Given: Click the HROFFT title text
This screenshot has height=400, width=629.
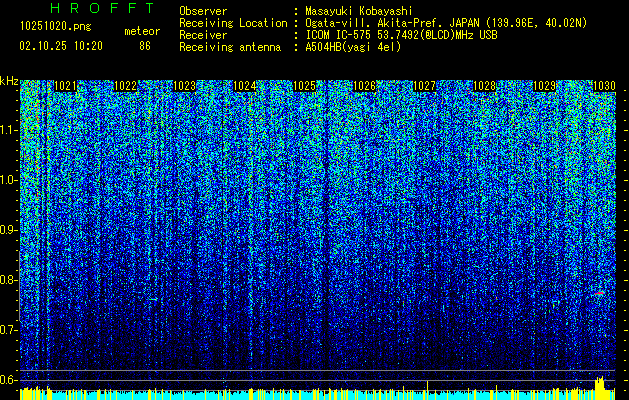Looking at the screenshot, I should tap(103, 8).
